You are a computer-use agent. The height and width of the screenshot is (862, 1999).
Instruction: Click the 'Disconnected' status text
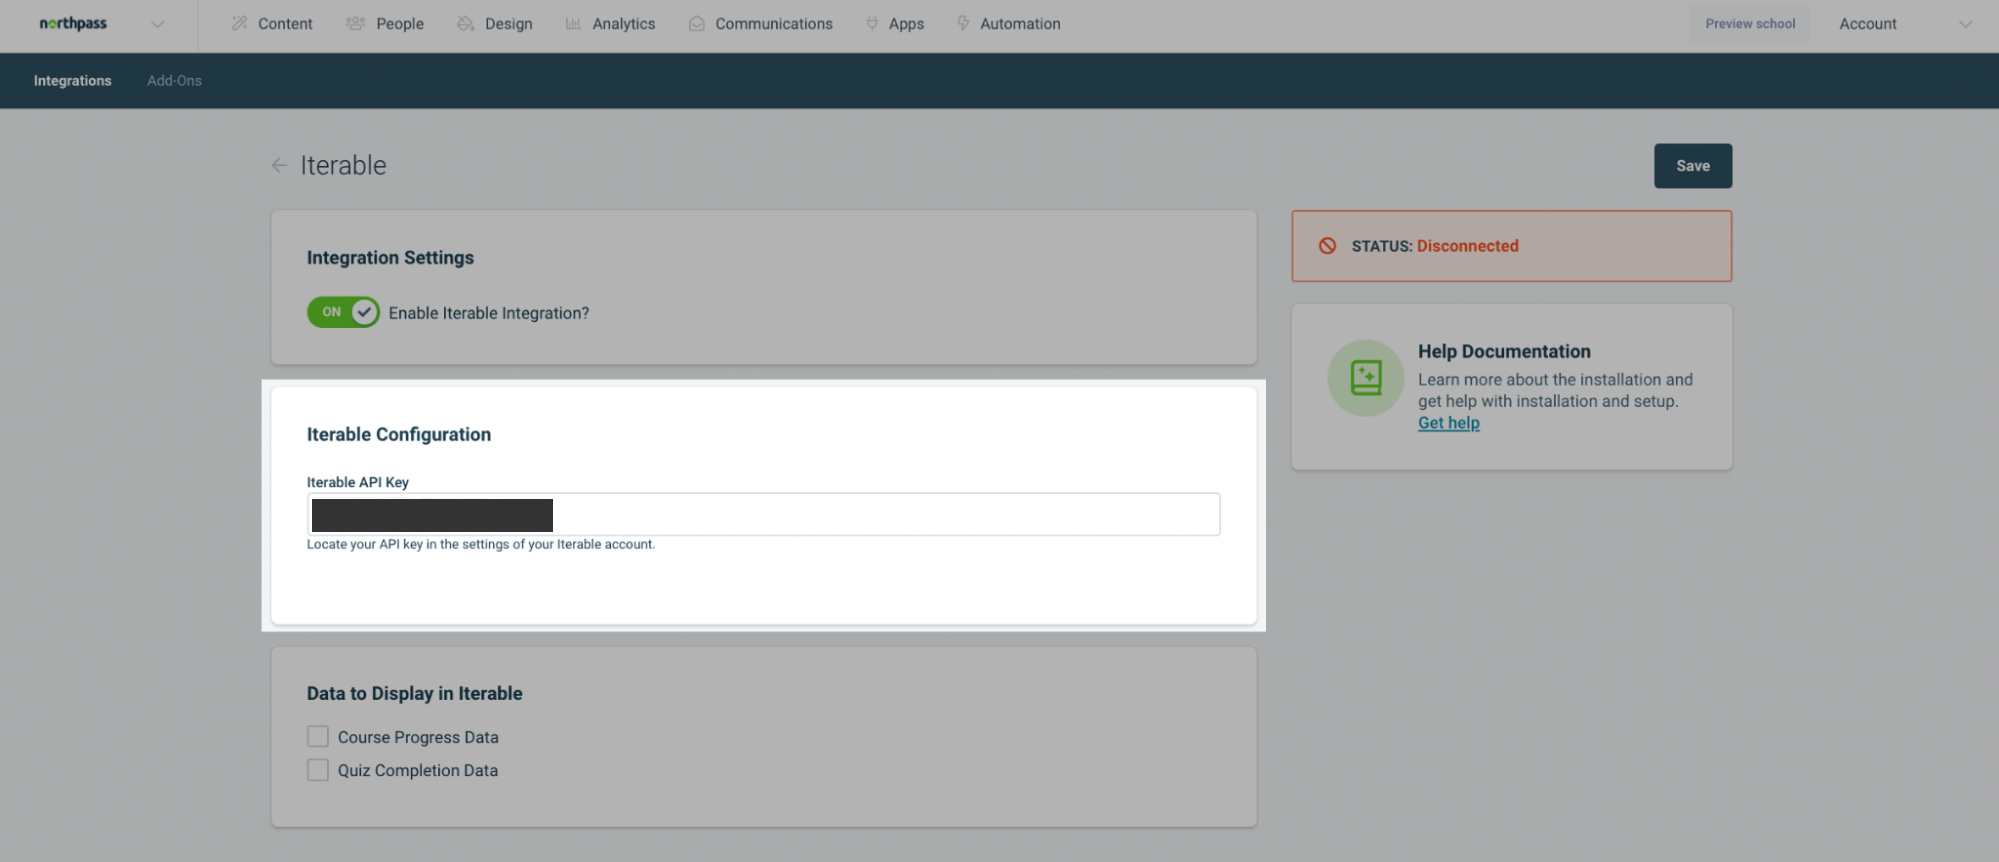[x=1467, y=246]
